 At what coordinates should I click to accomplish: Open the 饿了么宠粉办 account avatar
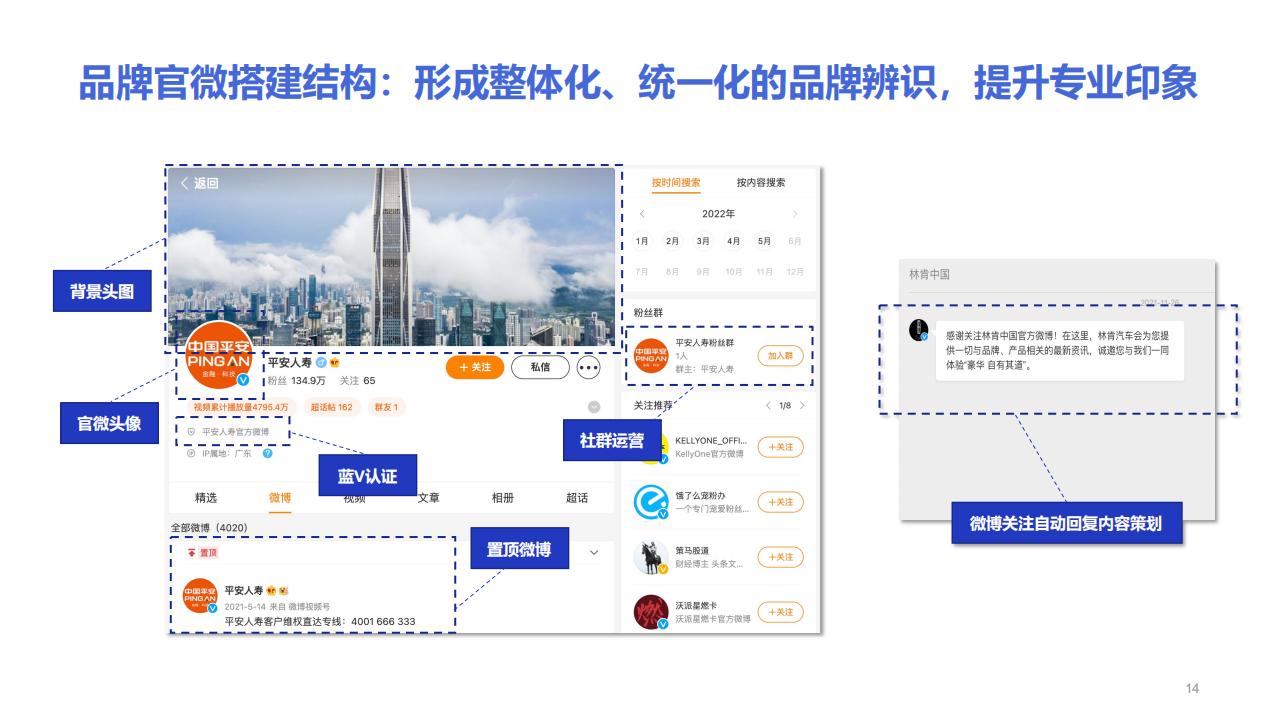coord(651,501)
